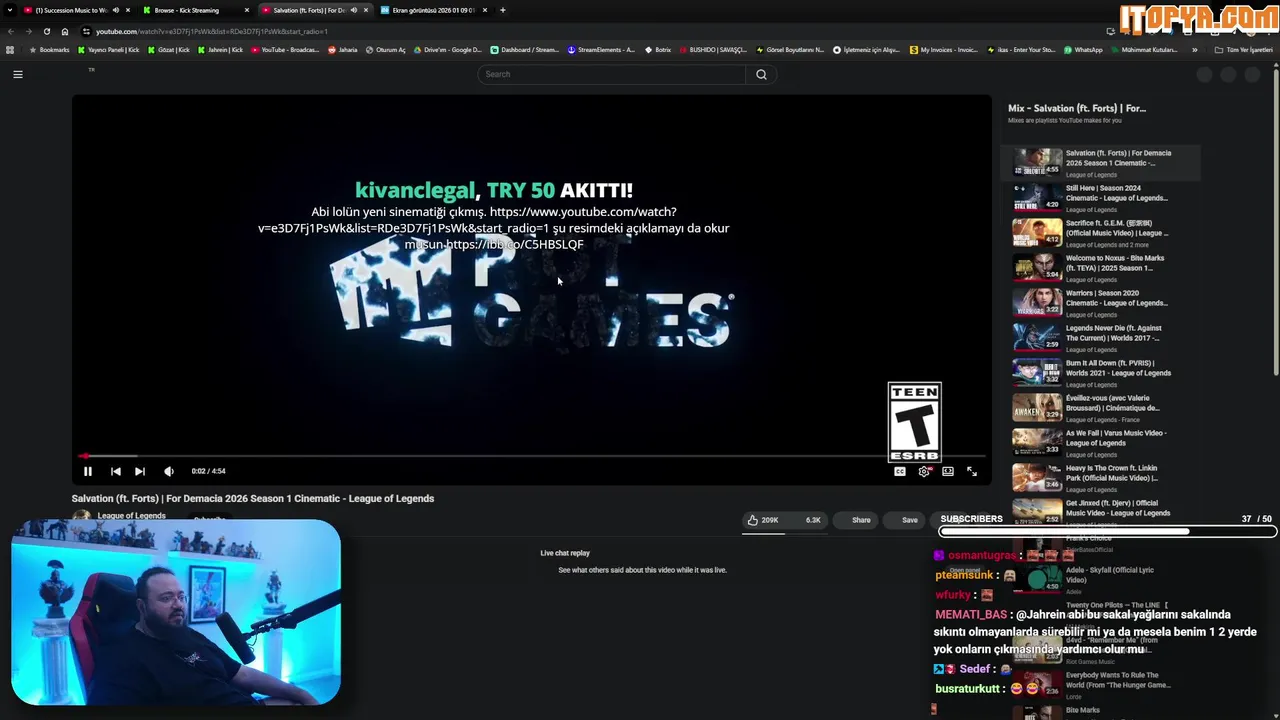Open the Tüm Yer İşaretleri folder

1244,49
